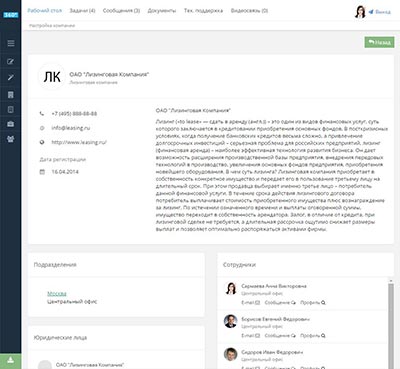This screenshot has width=400, height=369.
Task: Click the name Сидоров Иван Федорович
Action: pos(272,352)
